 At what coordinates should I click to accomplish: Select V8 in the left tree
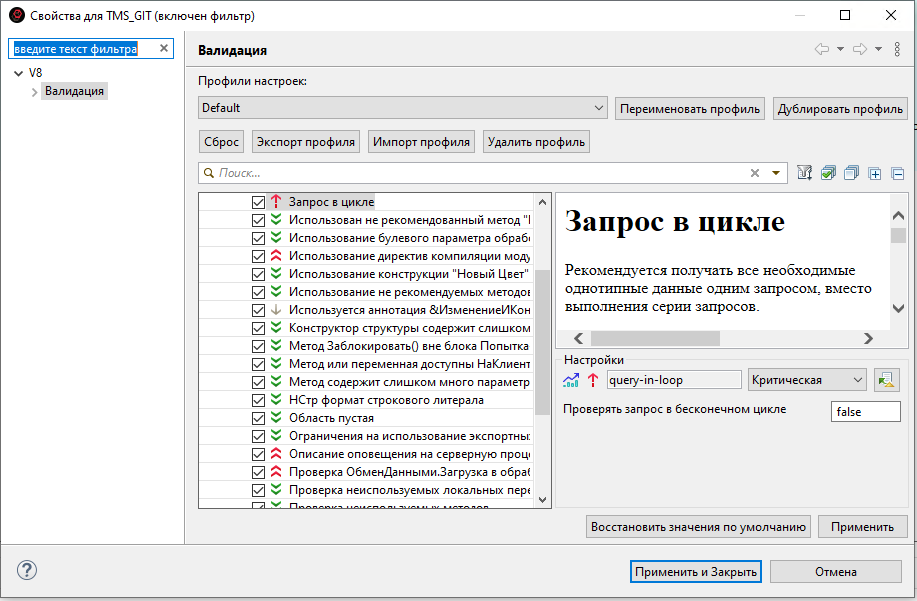tap(36, 73)
